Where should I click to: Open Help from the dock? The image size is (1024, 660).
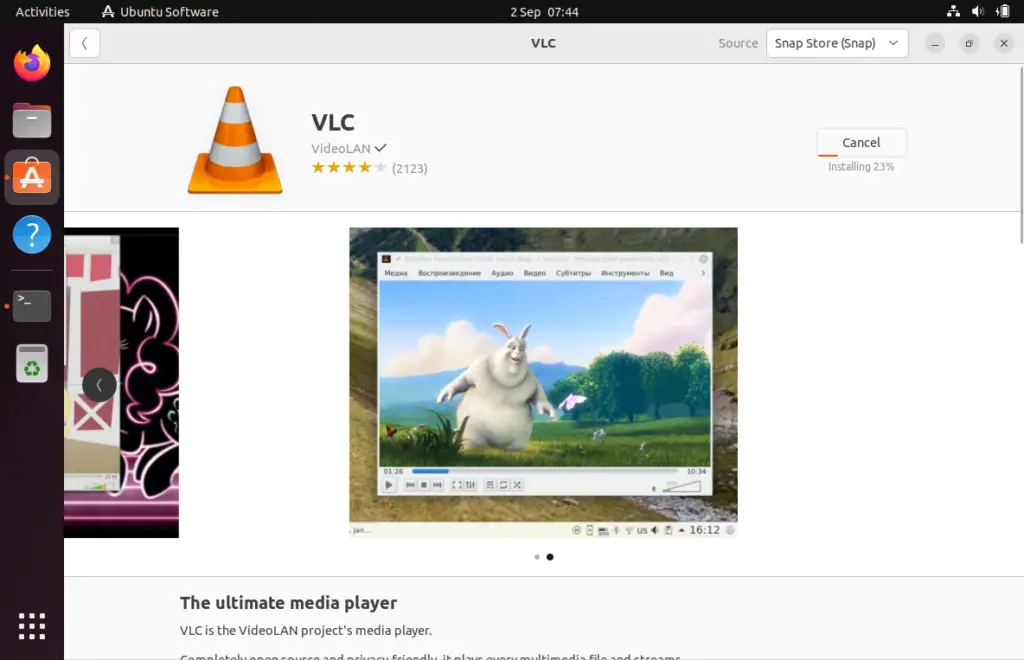coord(32,234)
